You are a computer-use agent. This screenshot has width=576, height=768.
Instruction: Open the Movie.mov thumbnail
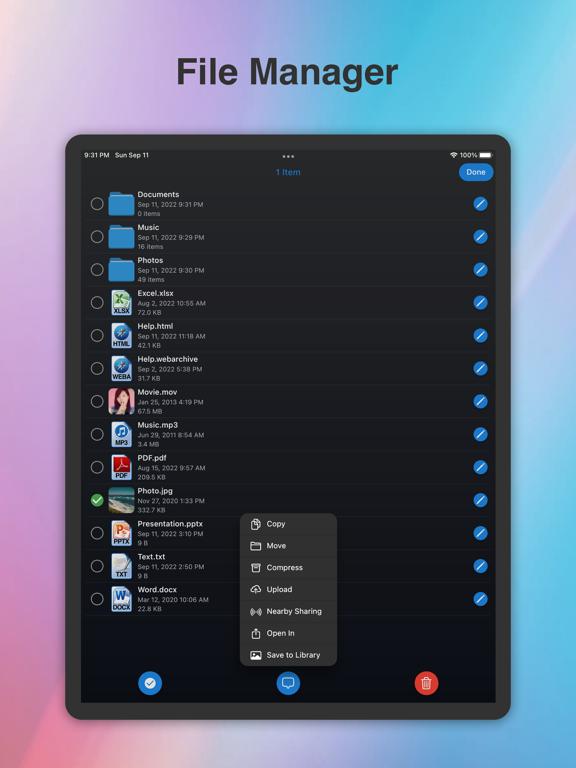point(121,401)
